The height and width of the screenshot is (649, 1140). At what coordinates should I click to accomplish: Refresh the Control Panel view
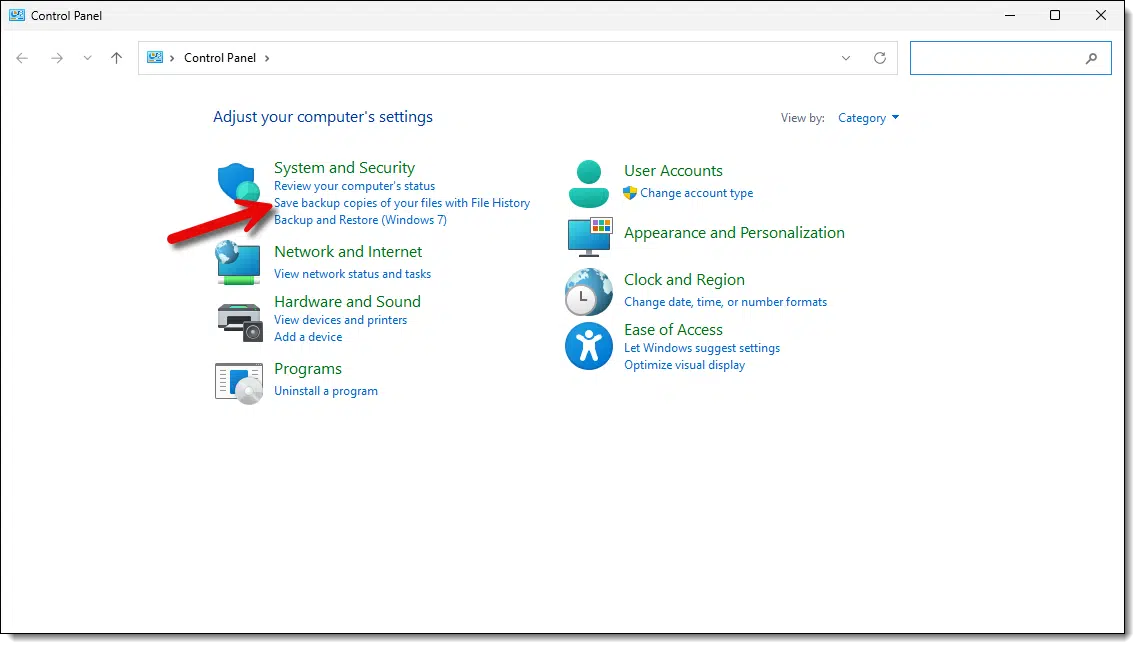(x=880, y=58)
